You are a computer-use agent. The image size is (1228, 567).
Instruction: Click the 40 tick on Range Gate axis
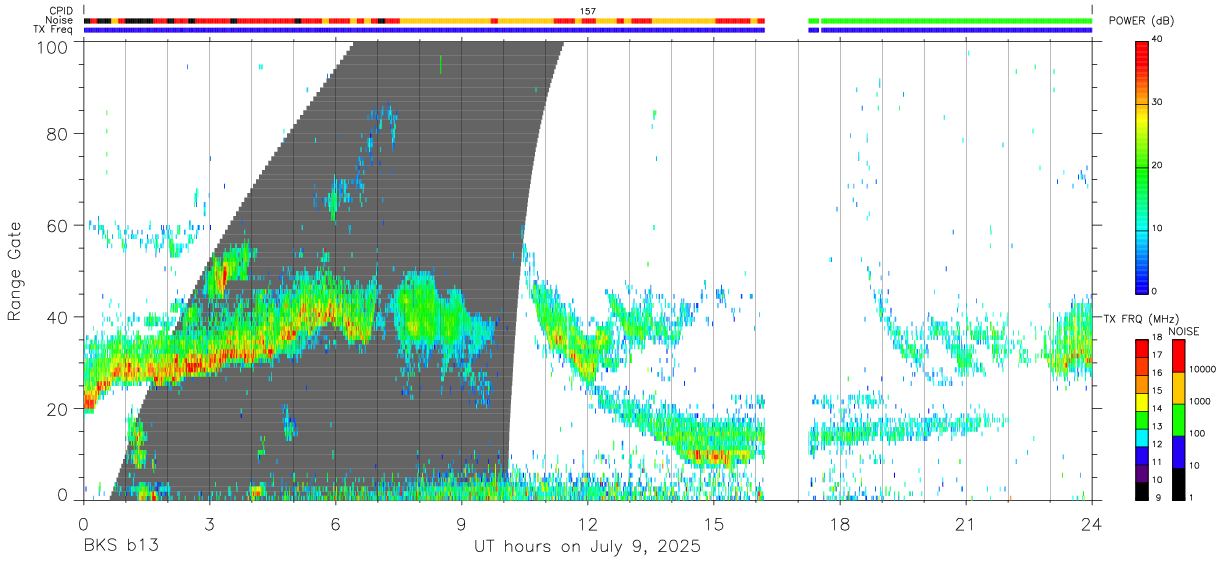(x=59, y=318)
